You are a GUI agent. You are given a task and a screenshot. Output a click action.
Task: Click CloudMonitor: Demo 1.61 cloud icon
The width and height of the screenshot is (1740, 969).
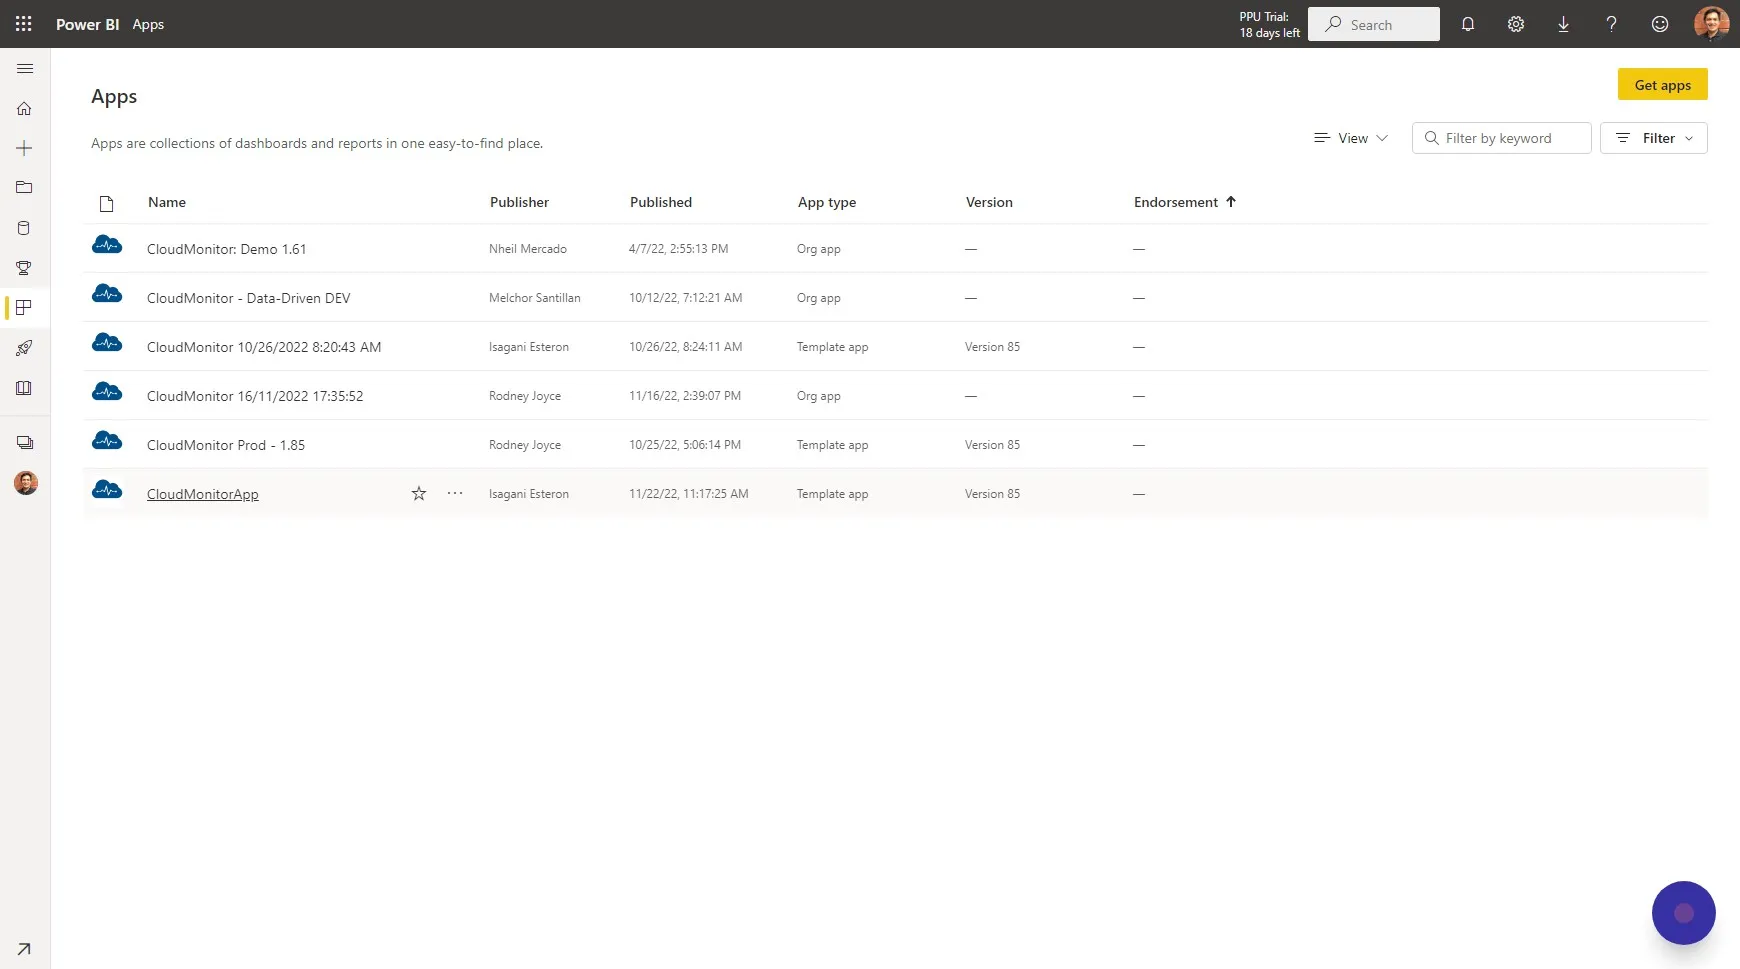(107, 245)
